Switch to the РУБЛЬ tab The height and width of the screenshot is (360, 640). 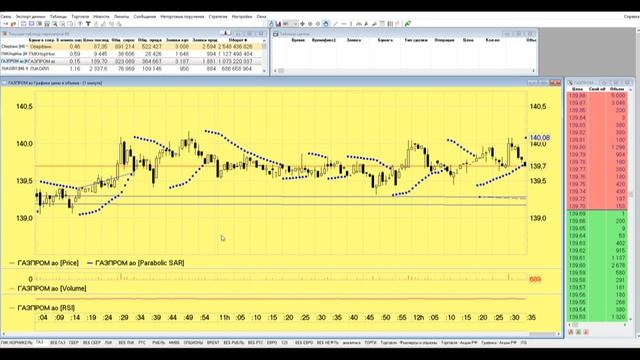[x=158, y=342]
